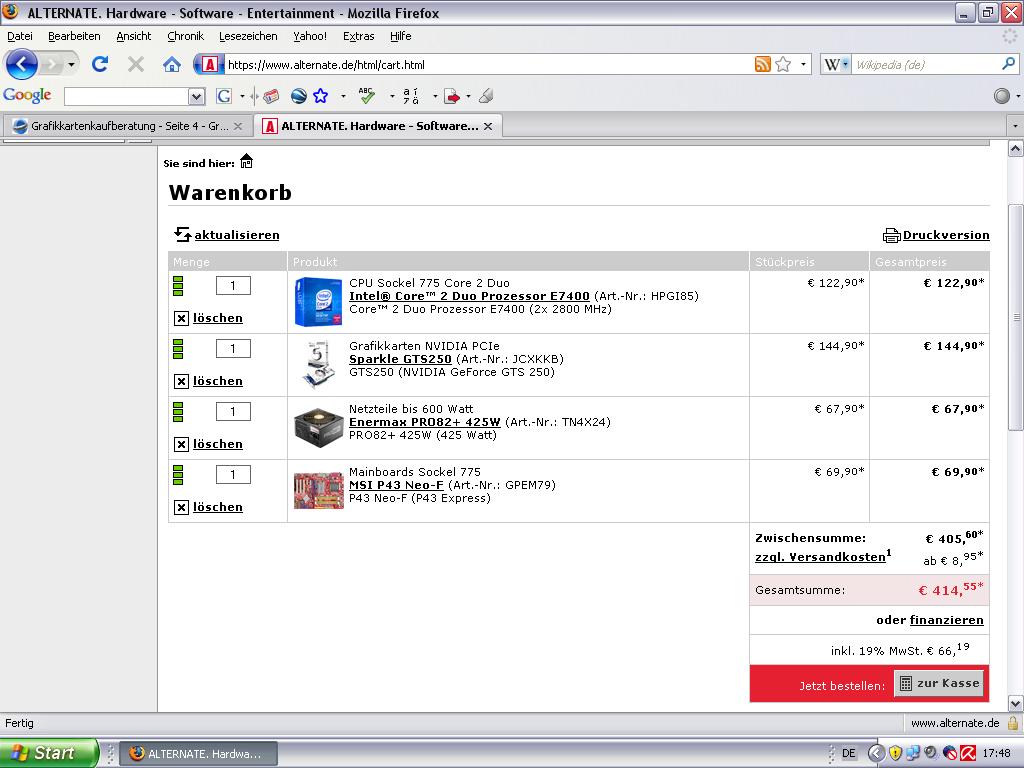Open the search engine selector W dropdown
The image size is (1024, 768).
point(836,64)
